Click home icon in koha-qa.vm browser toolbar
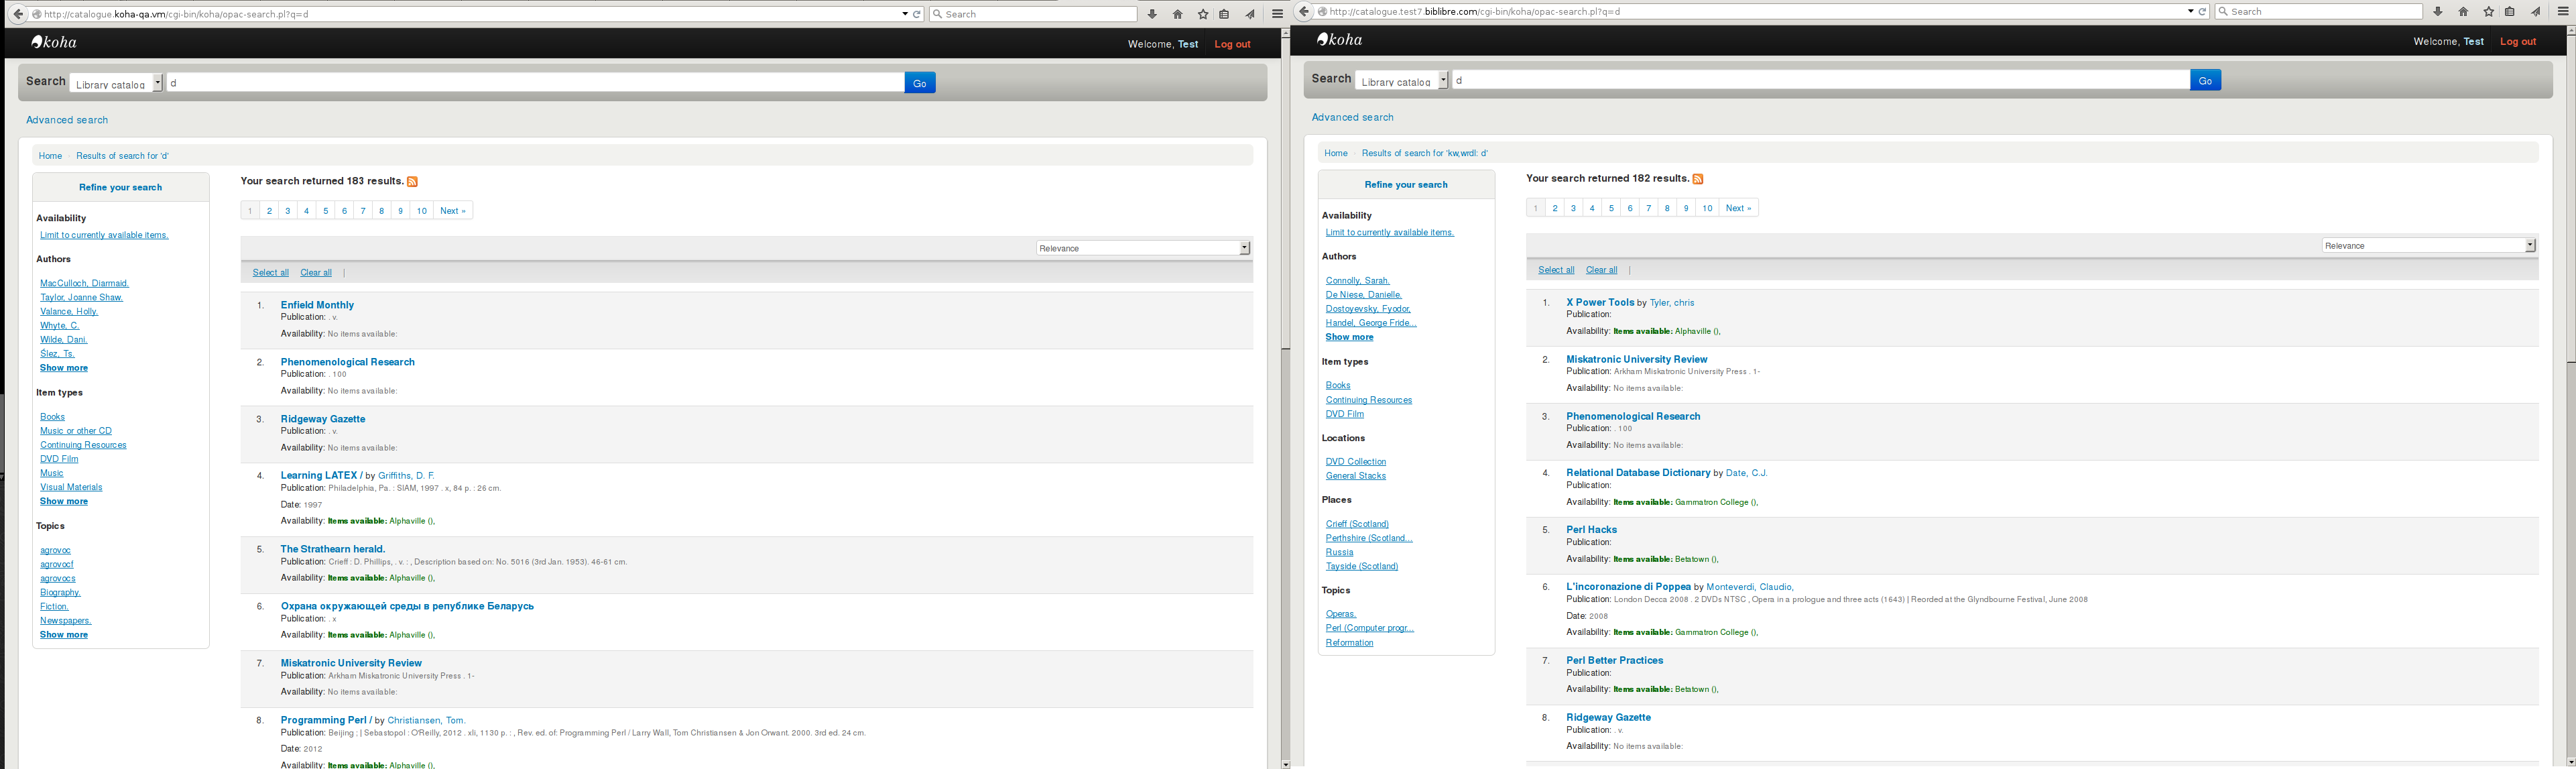2576x769 pixels. [x=1177, y=15]
